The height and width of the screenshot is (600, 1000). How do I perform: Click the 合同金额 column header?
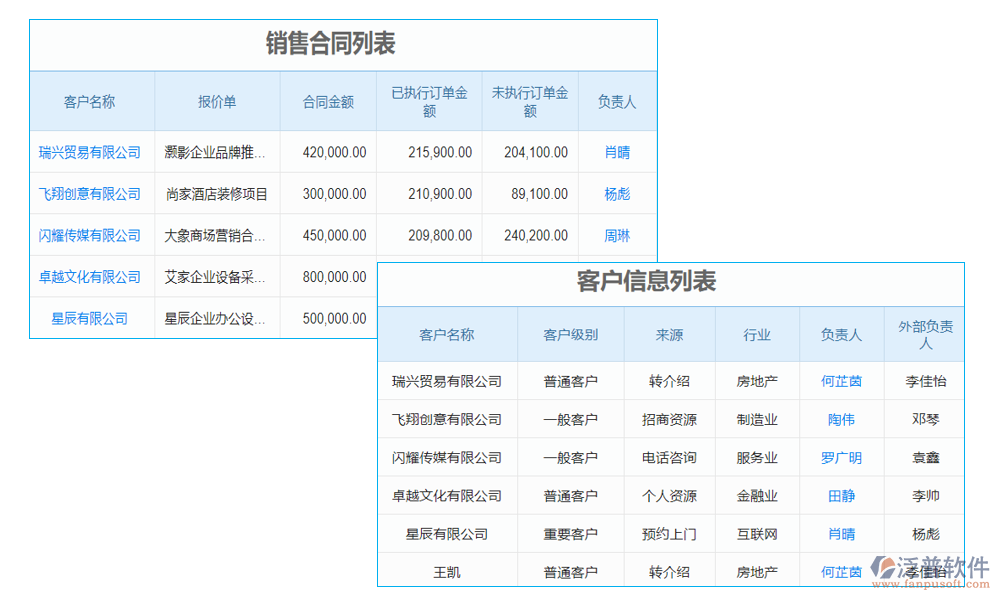click(x=328, y=101)
